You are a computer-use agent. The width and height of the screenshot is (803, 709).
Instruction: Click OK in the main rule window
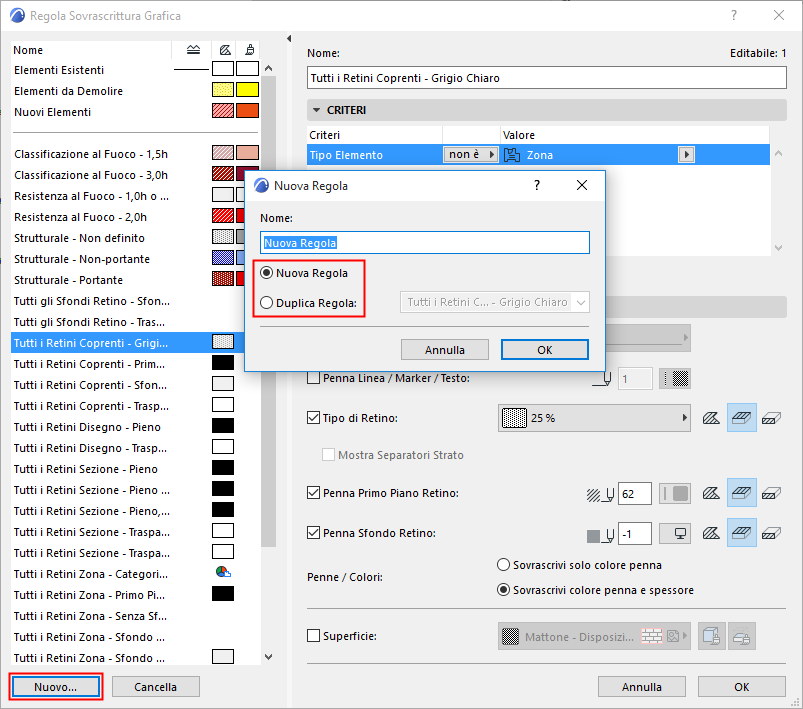[742, 687]
